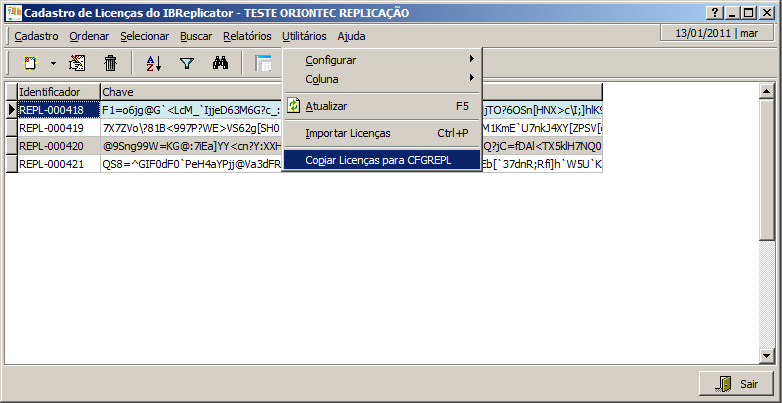
Task: Click the trash can Delete icon
Action: [110, 63]
